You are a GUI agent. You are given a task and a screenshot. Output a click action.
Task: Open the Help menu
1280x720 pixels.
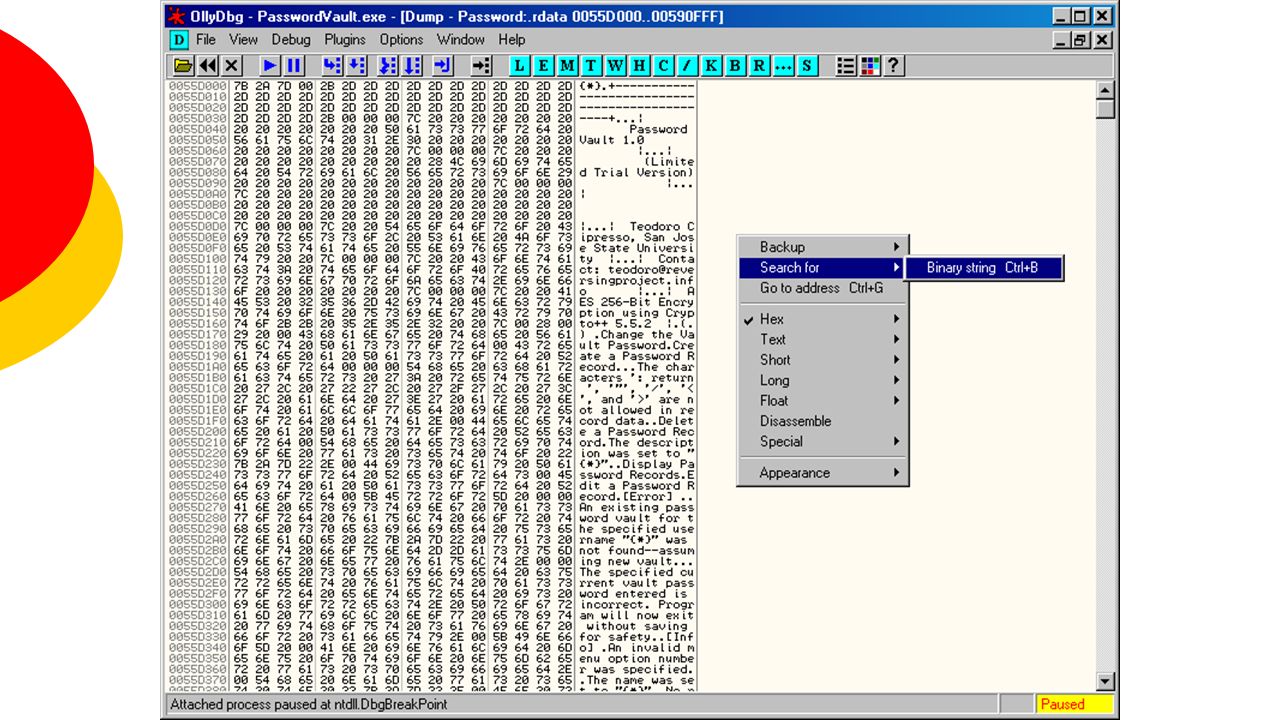tap(512, 40)
